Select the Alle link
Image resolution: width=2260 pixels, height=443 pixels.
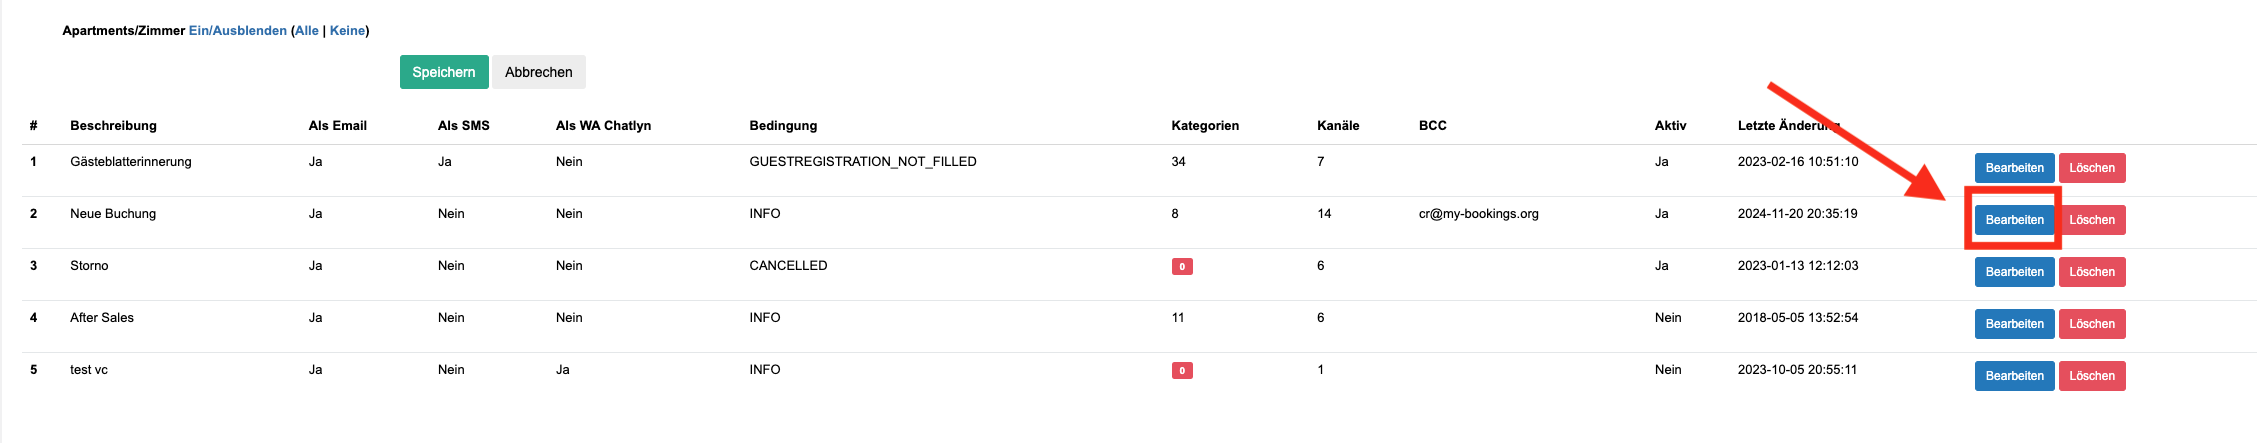tap(307, 31)
